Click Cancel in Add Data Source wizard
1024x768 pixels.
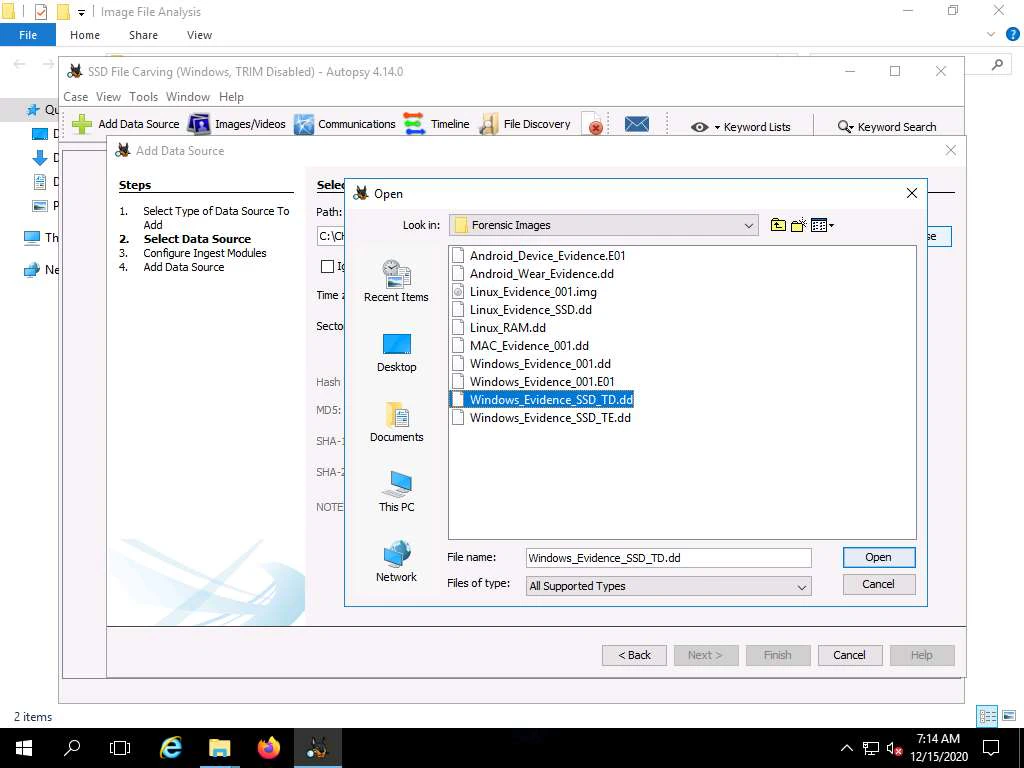[850, 655]
